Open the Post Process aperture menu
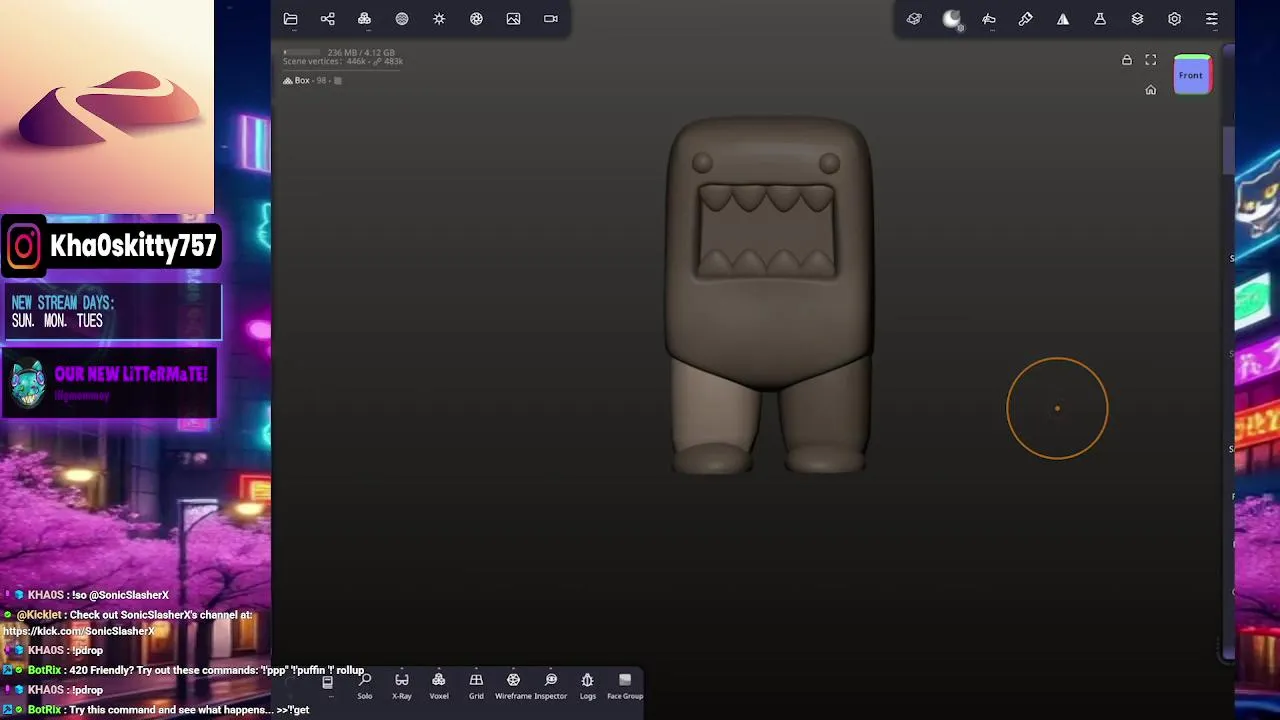This screenshot has height=720, width=1280. [476, 19]
